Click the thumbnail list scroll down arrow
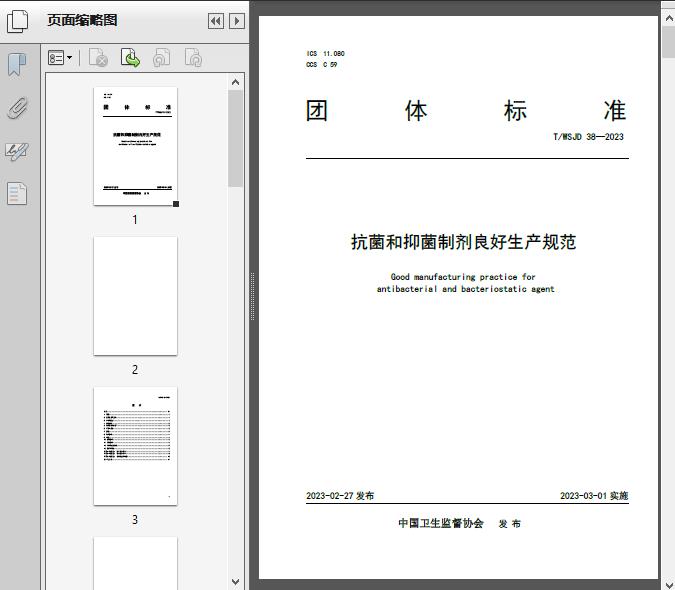The image size is (675, 590). [236, 581]
